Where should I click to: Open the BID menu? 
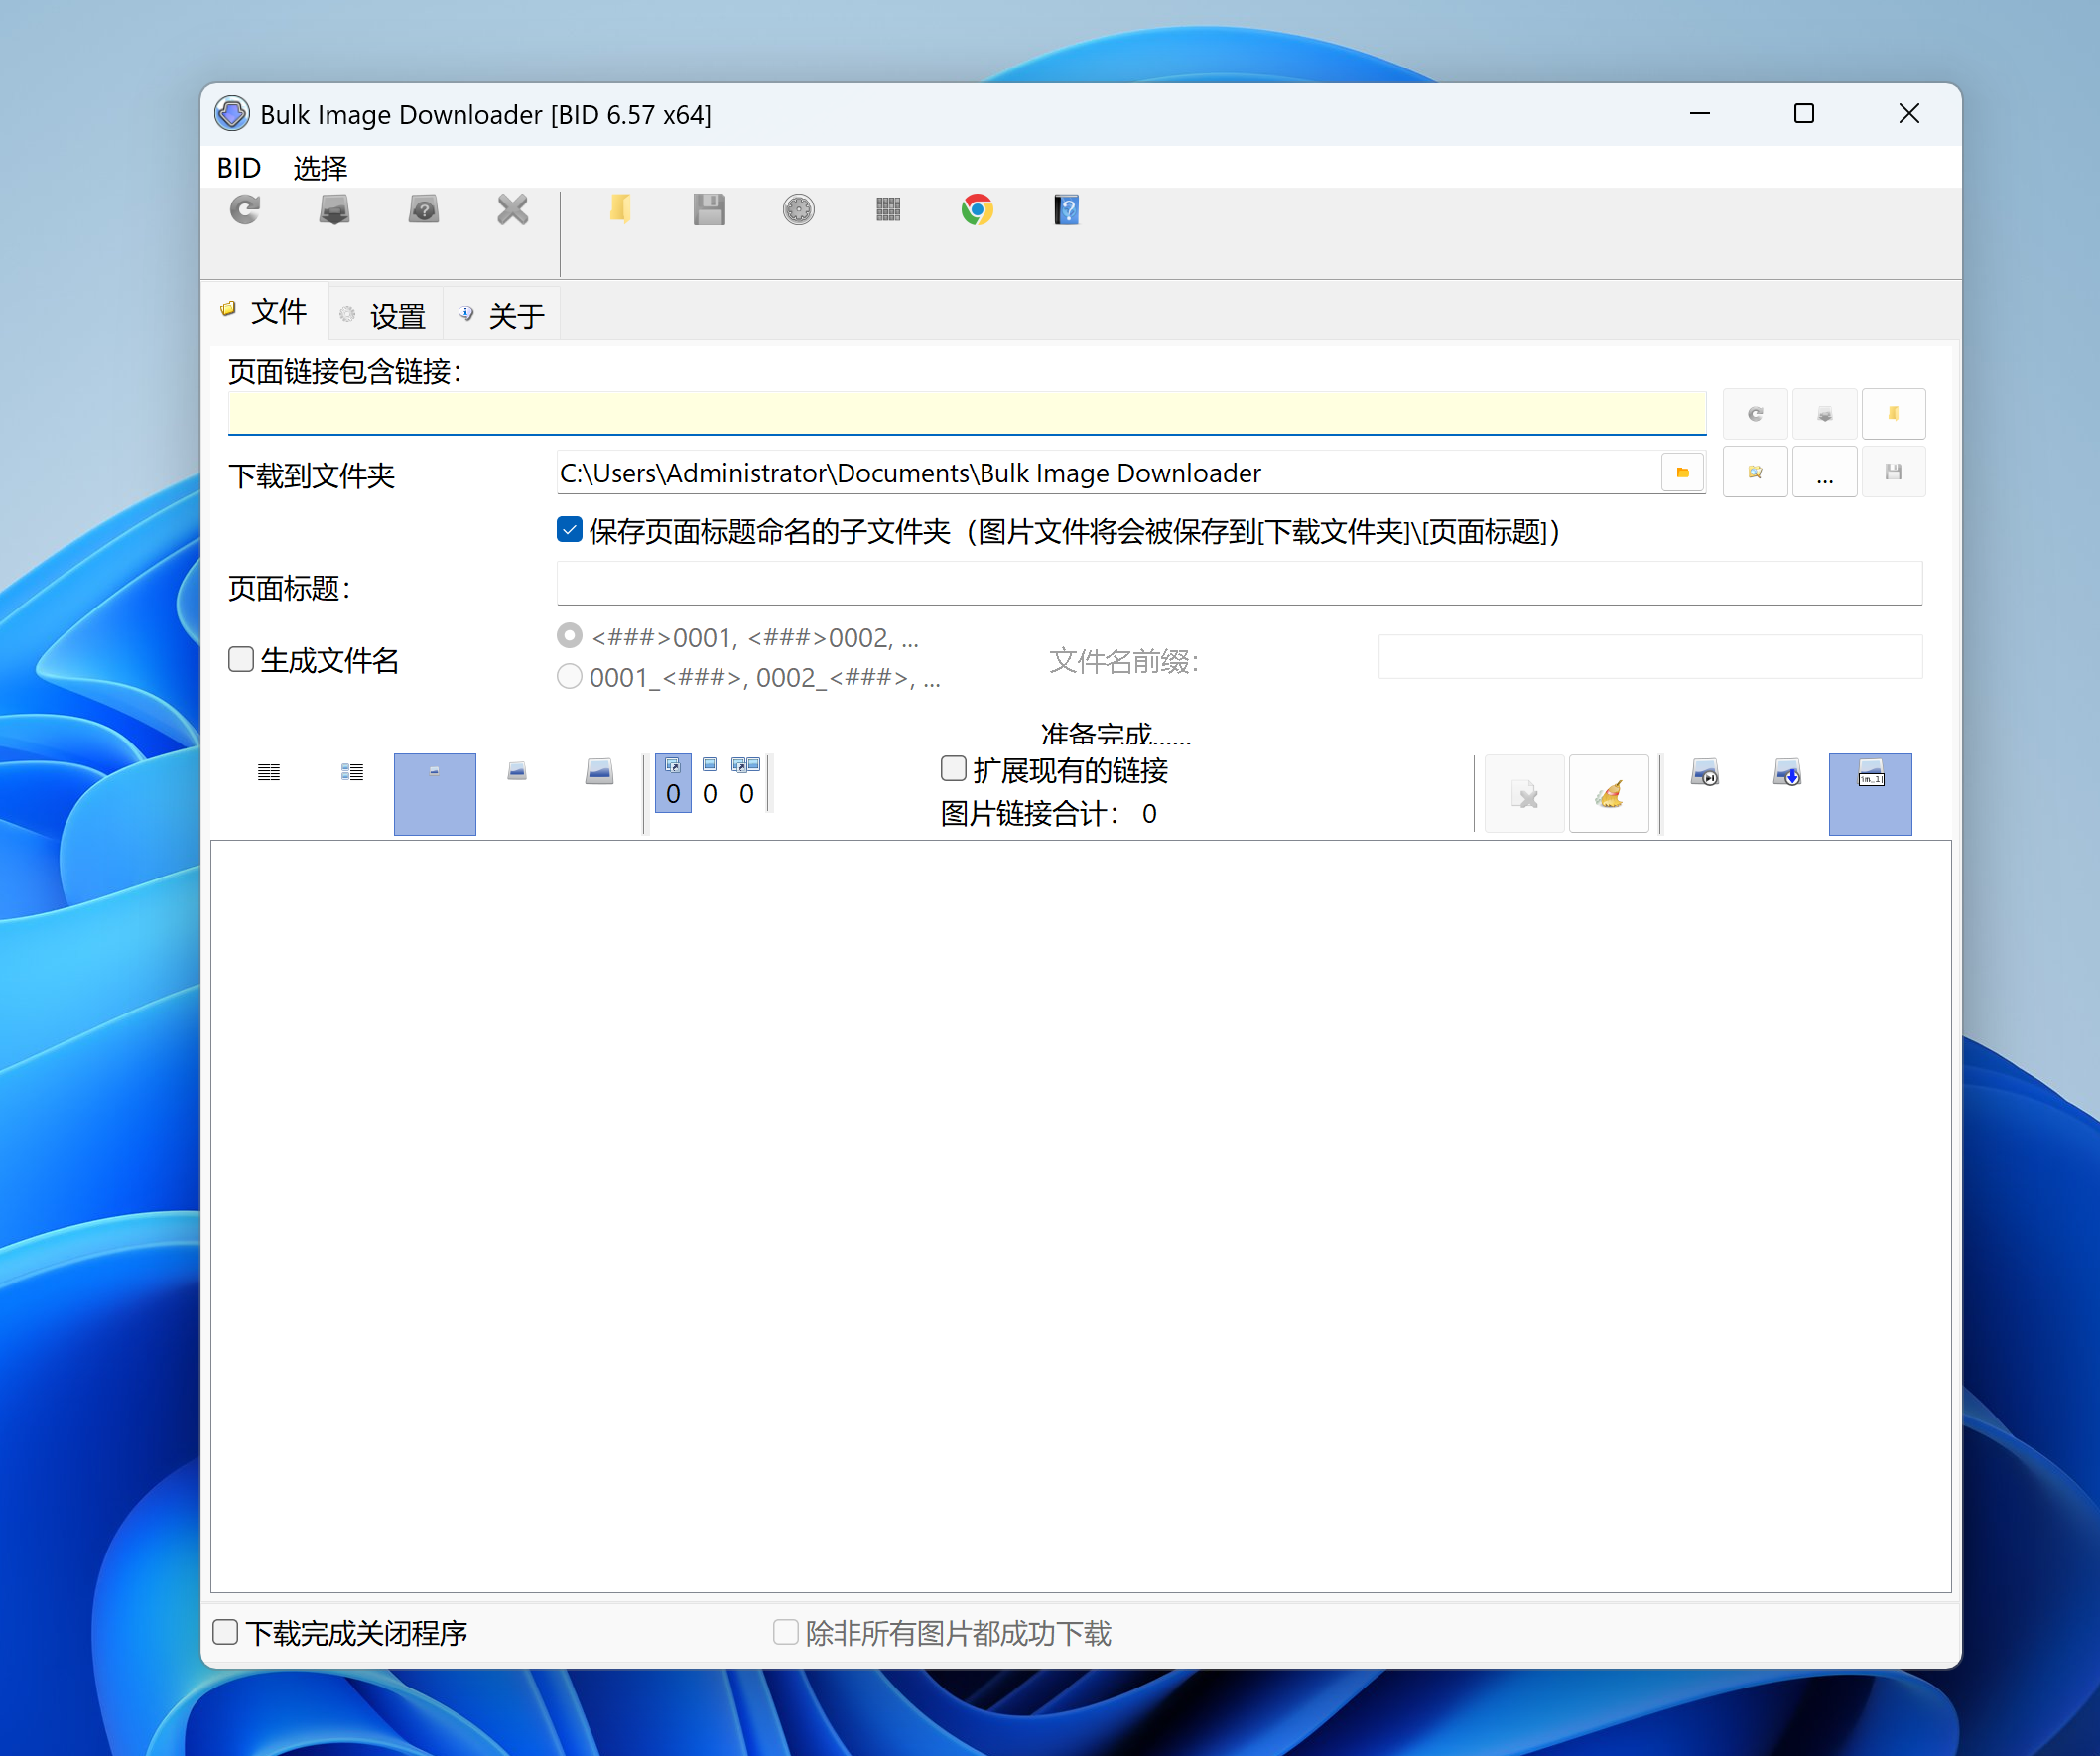point(239,168)
